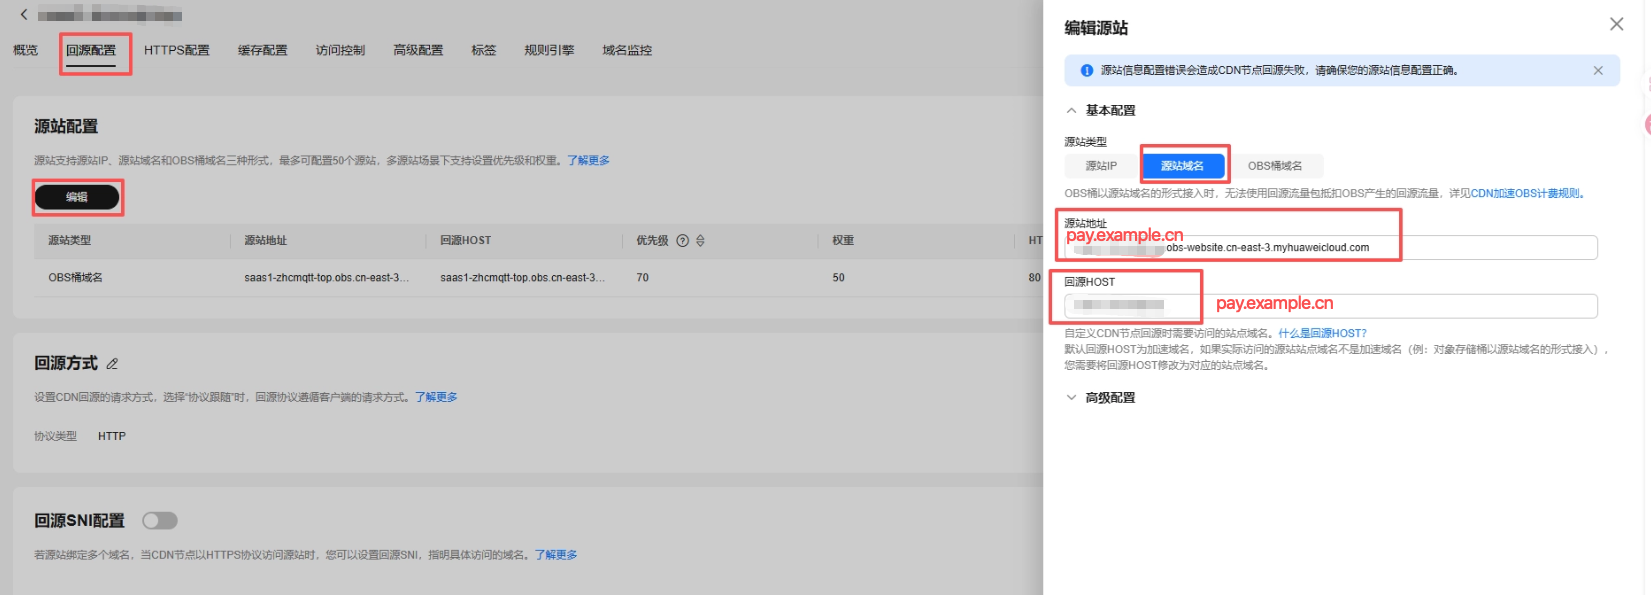Click the 源站类型 column header
1651x595 pixels.
point(70,240)
